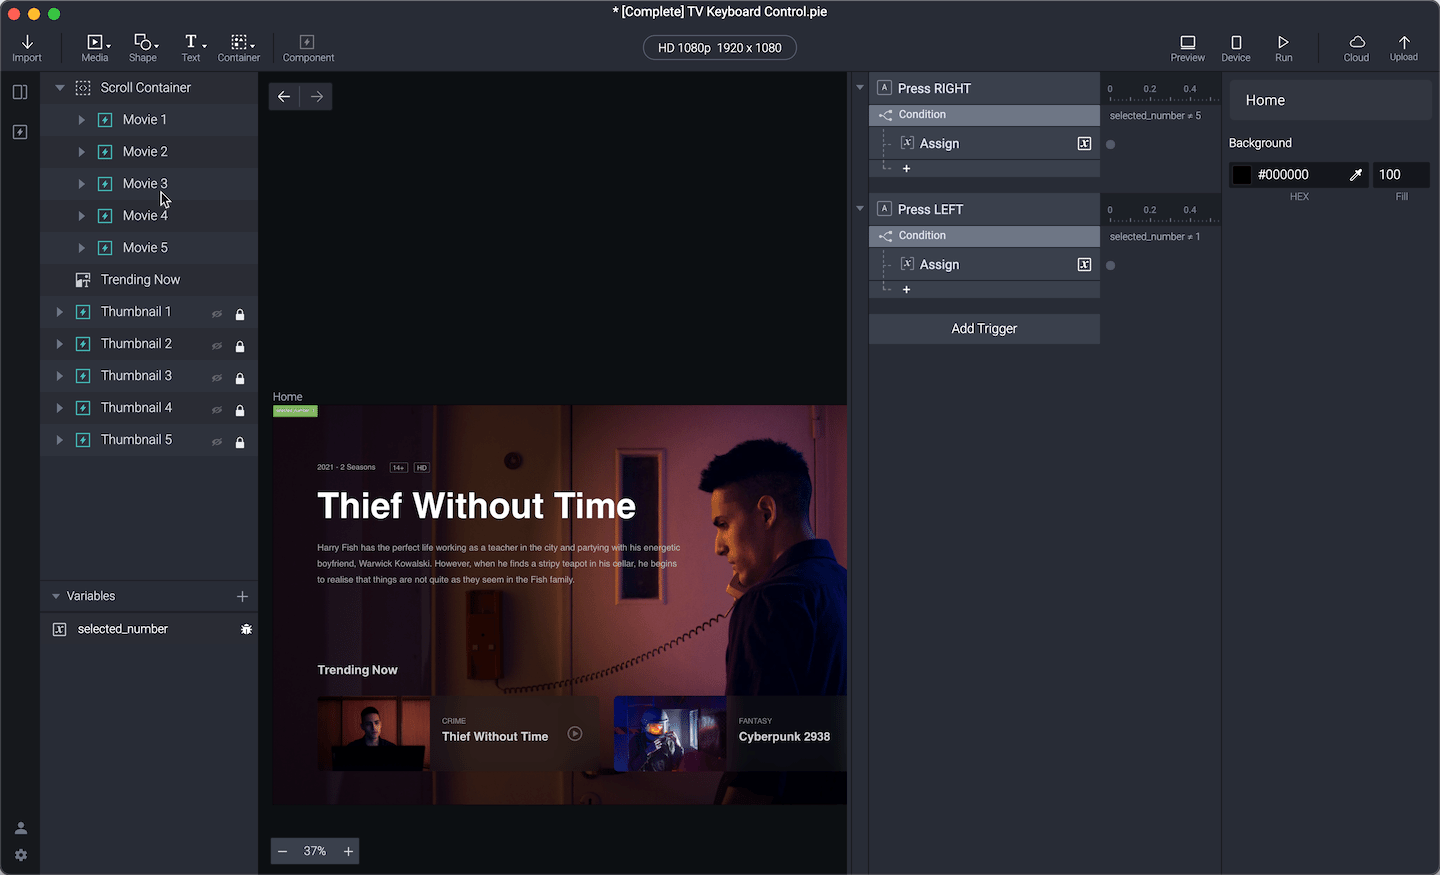The image size is (1440, 875).
Task: Unlock the Thumbnail 3 layer
Action: tap(240, 378)
